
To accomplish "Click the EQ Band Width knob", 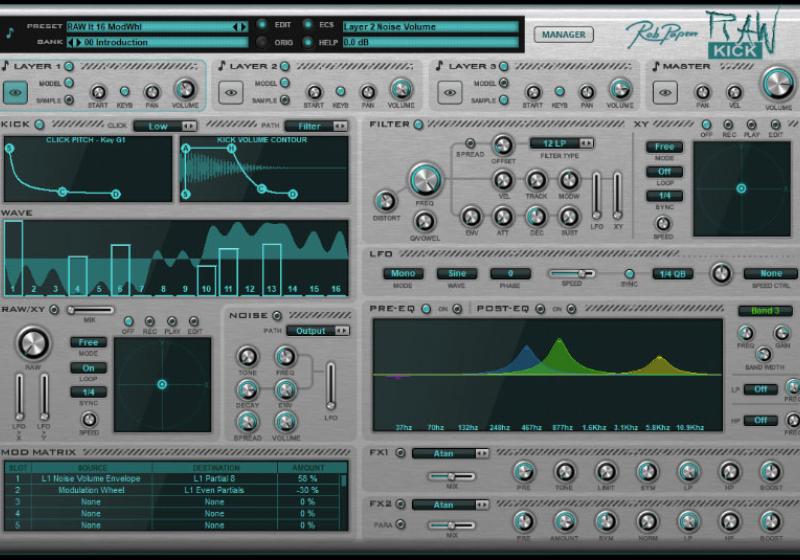I will 763,354.
